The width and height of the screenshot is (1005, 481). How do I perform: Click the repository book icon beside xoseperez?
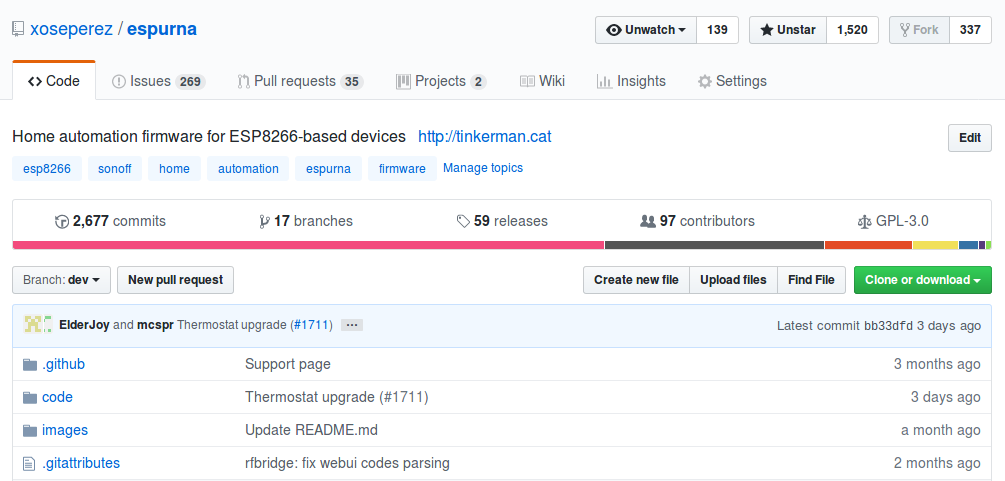(19, 30)
